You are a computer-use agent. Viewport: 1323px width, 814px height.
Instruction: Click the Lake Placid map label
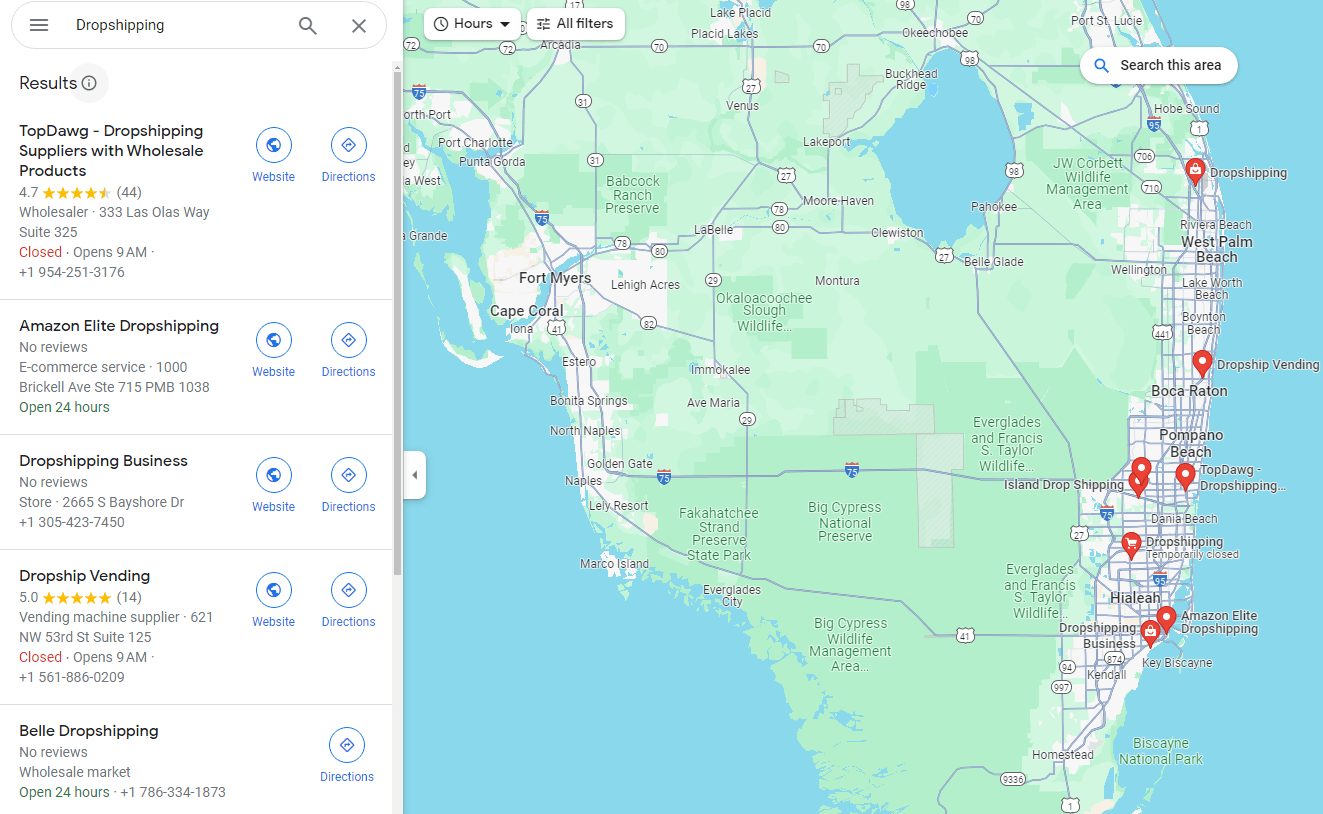point(741,13)
